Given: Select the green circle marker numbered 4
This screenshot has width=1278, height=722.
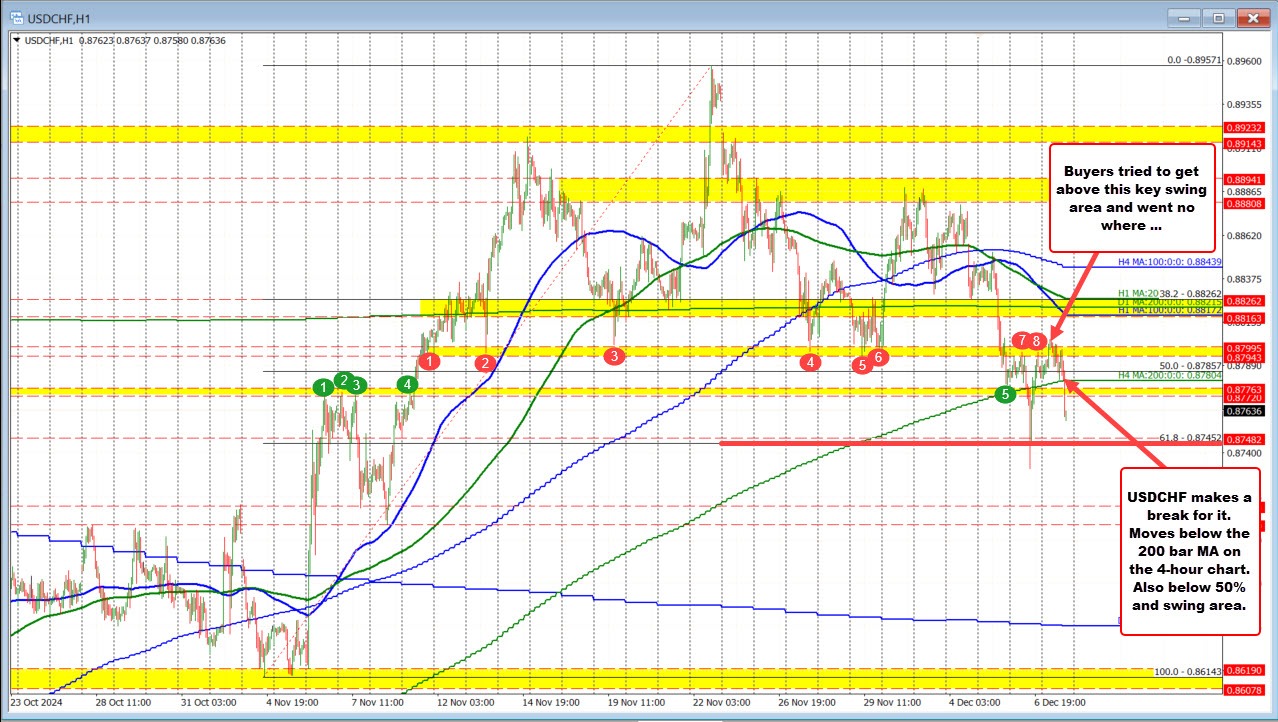Looking at the screenshot, I should [407, 383].
